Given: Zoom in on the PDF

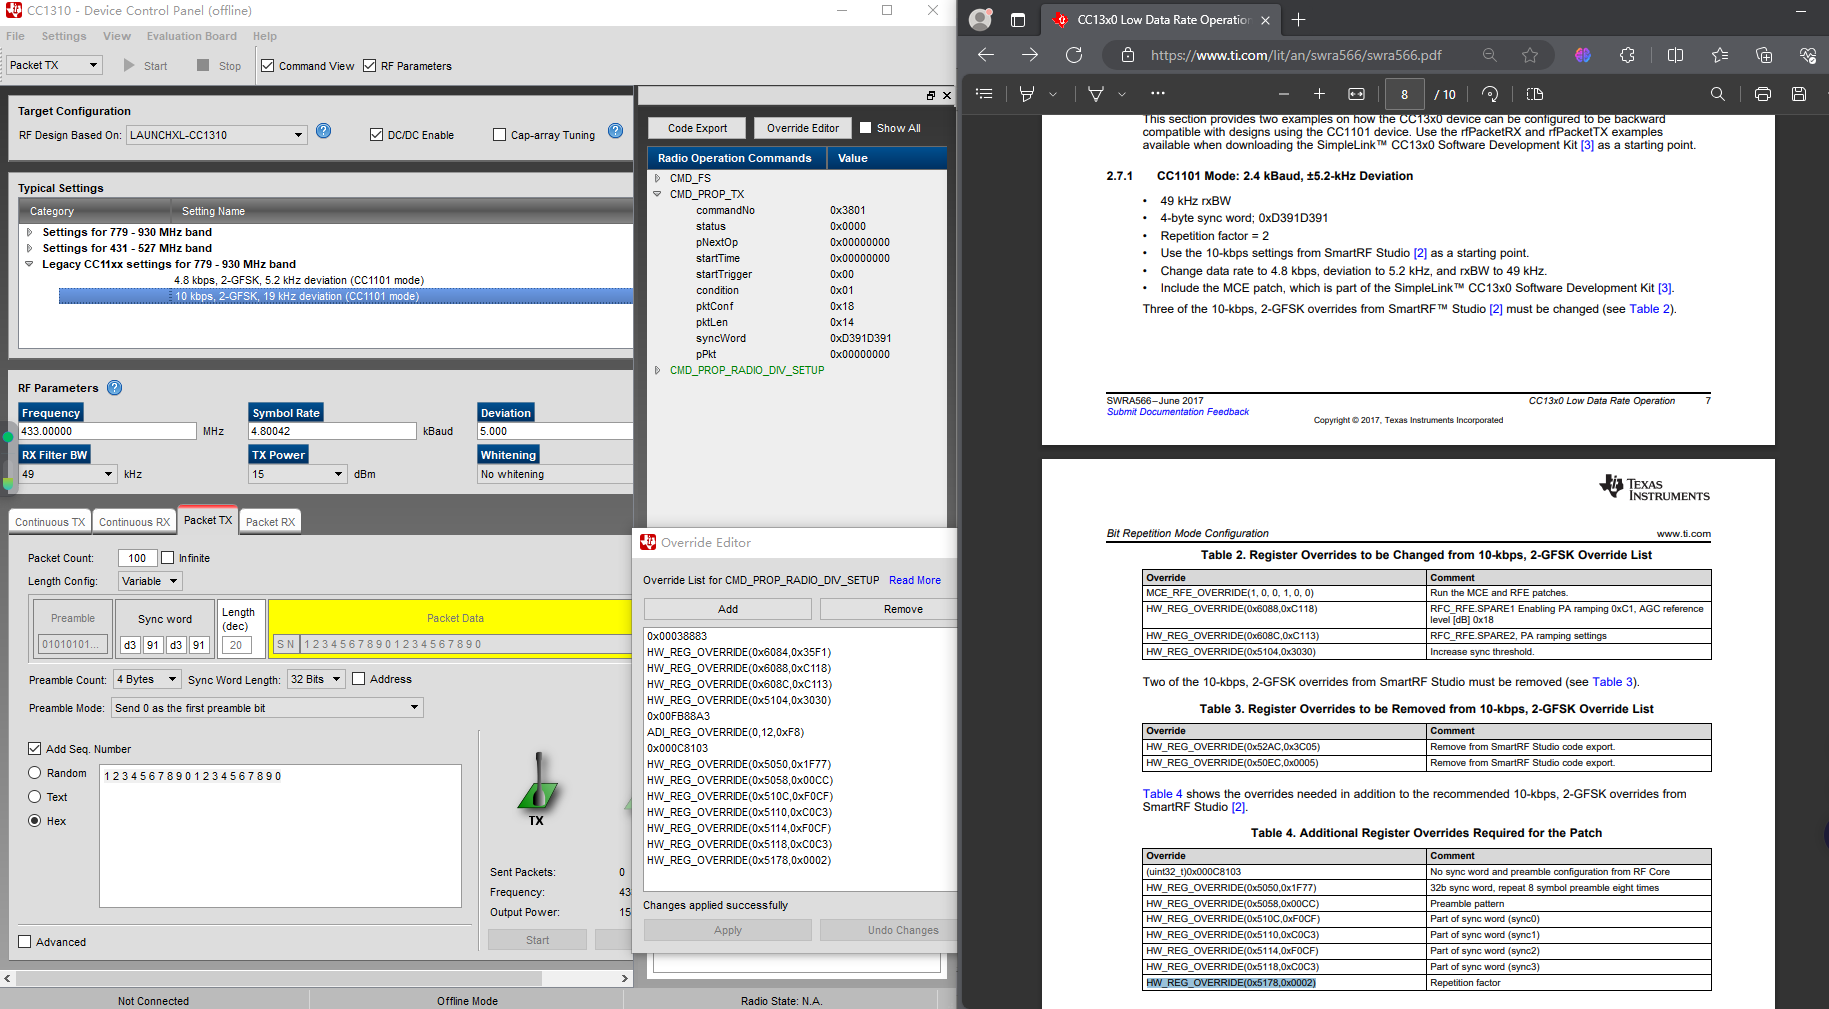Looking at the screenshot, I should coord(1320,94).
